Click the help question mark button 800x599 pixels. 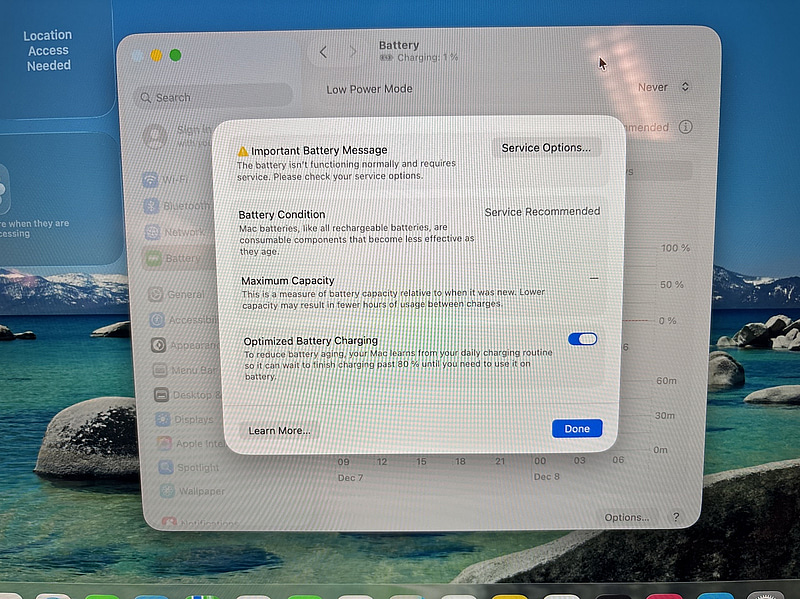pos(676,517)
